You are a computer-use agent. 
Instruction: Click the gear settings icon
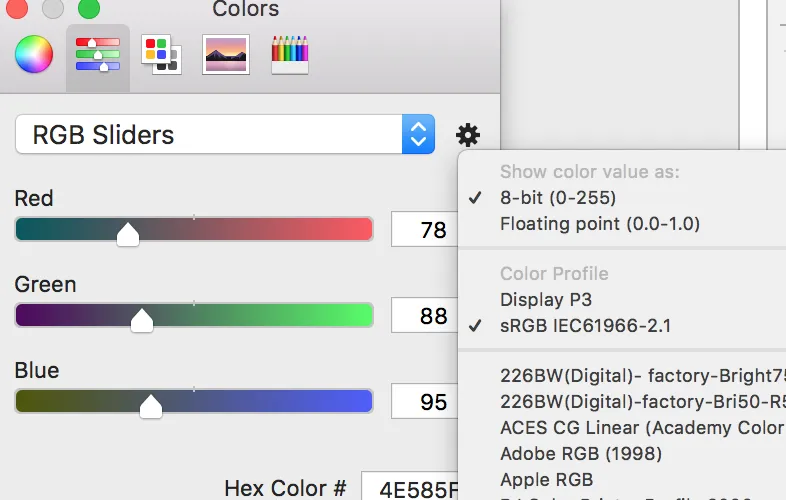(x=467, y=135)
